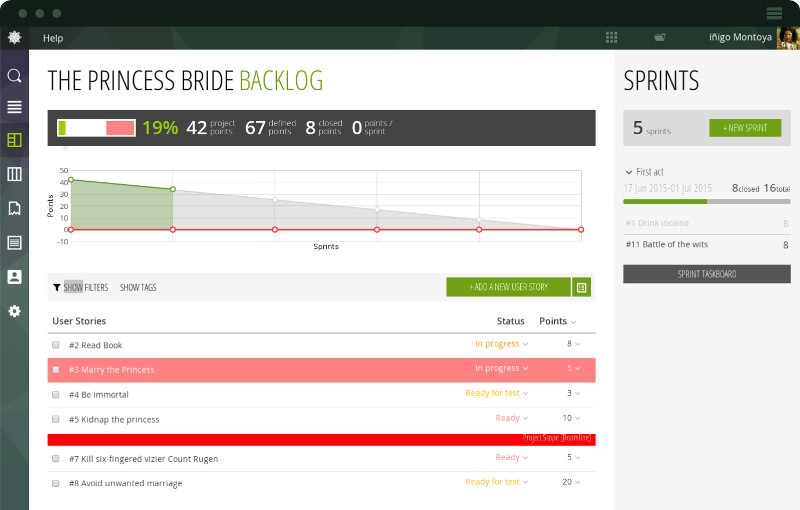
Task: Open the Admin gear icon in sidebar
Action: pyautogui.click(x=14, y=311)
